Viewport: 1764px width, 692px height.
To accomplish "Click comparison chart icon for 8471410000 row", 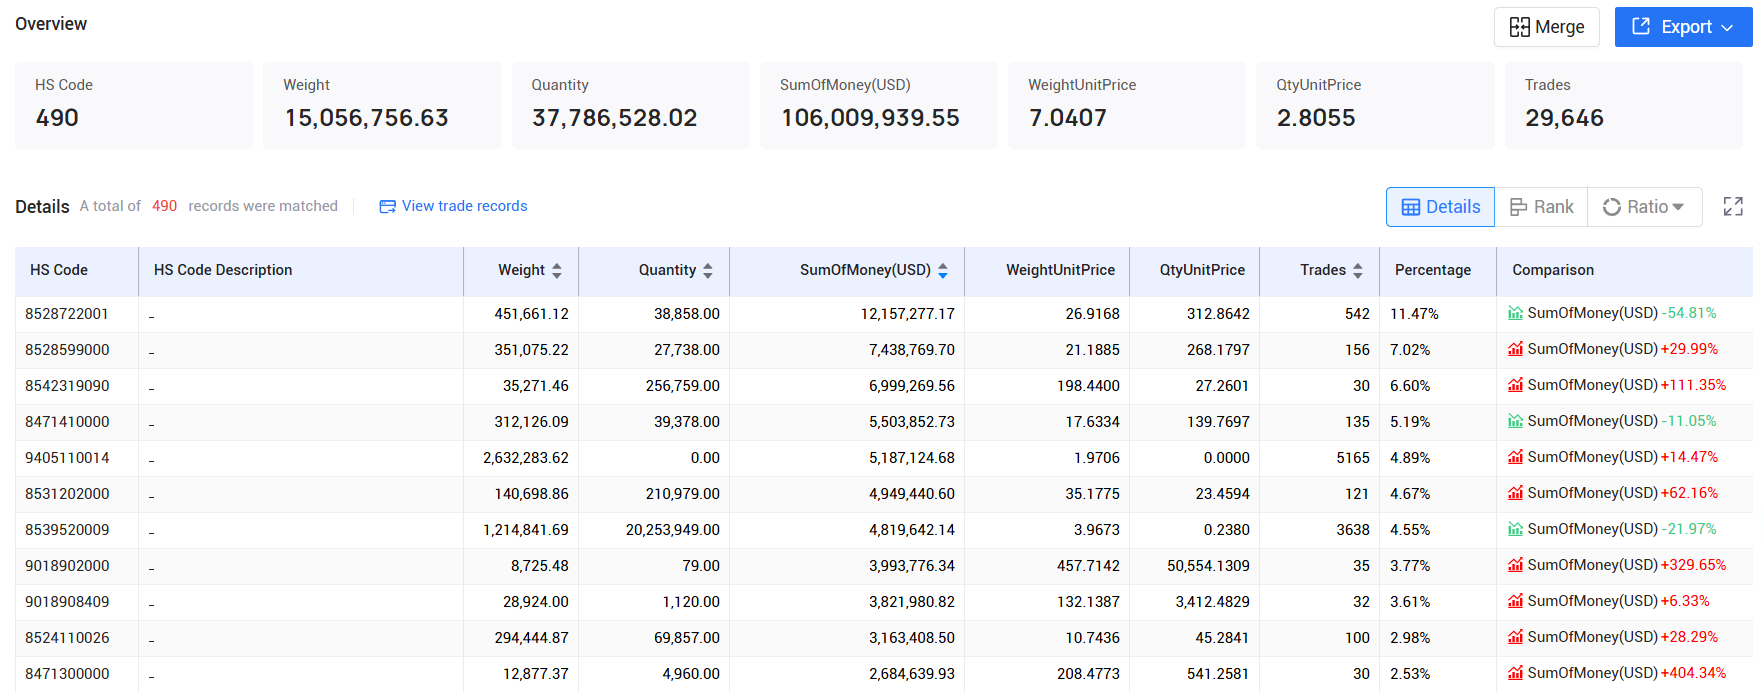I will pyautogui.click(x=1516, y=421).
